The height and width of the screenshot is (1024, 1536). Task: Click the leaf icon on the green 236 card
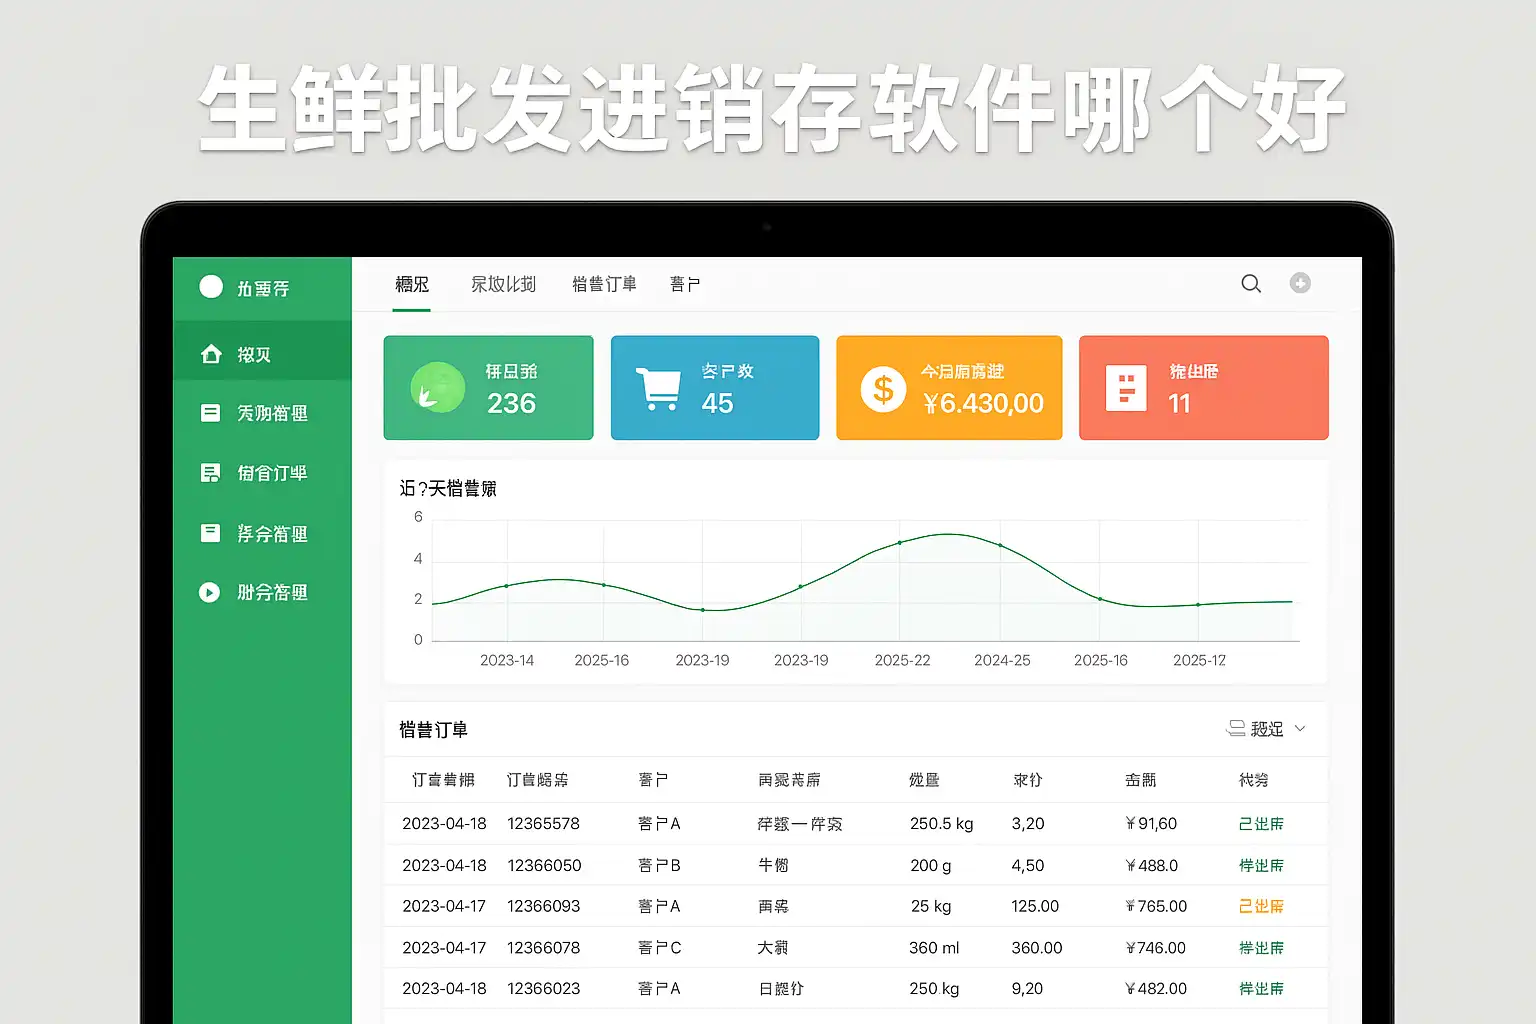pos(438,388)
